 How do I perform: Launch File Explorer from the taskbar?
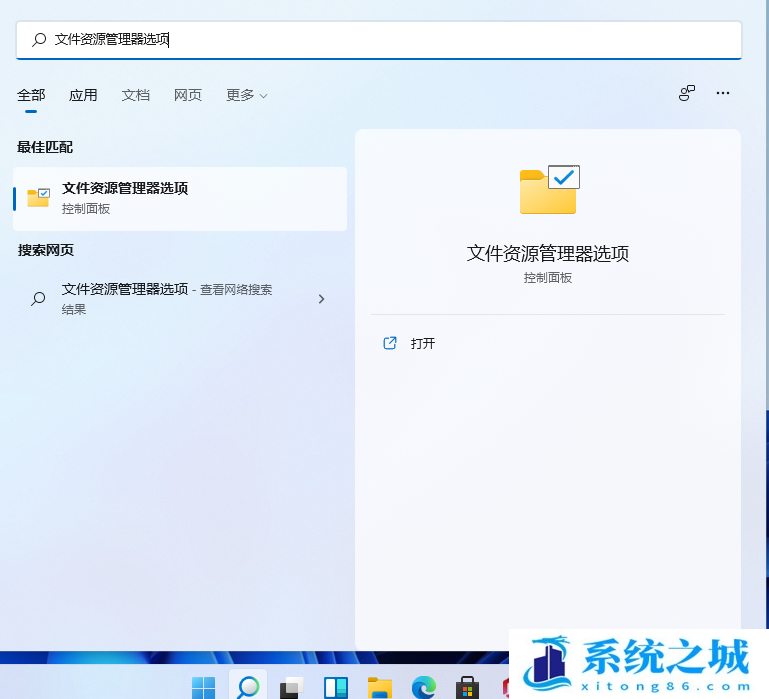(x=379, y=687)
